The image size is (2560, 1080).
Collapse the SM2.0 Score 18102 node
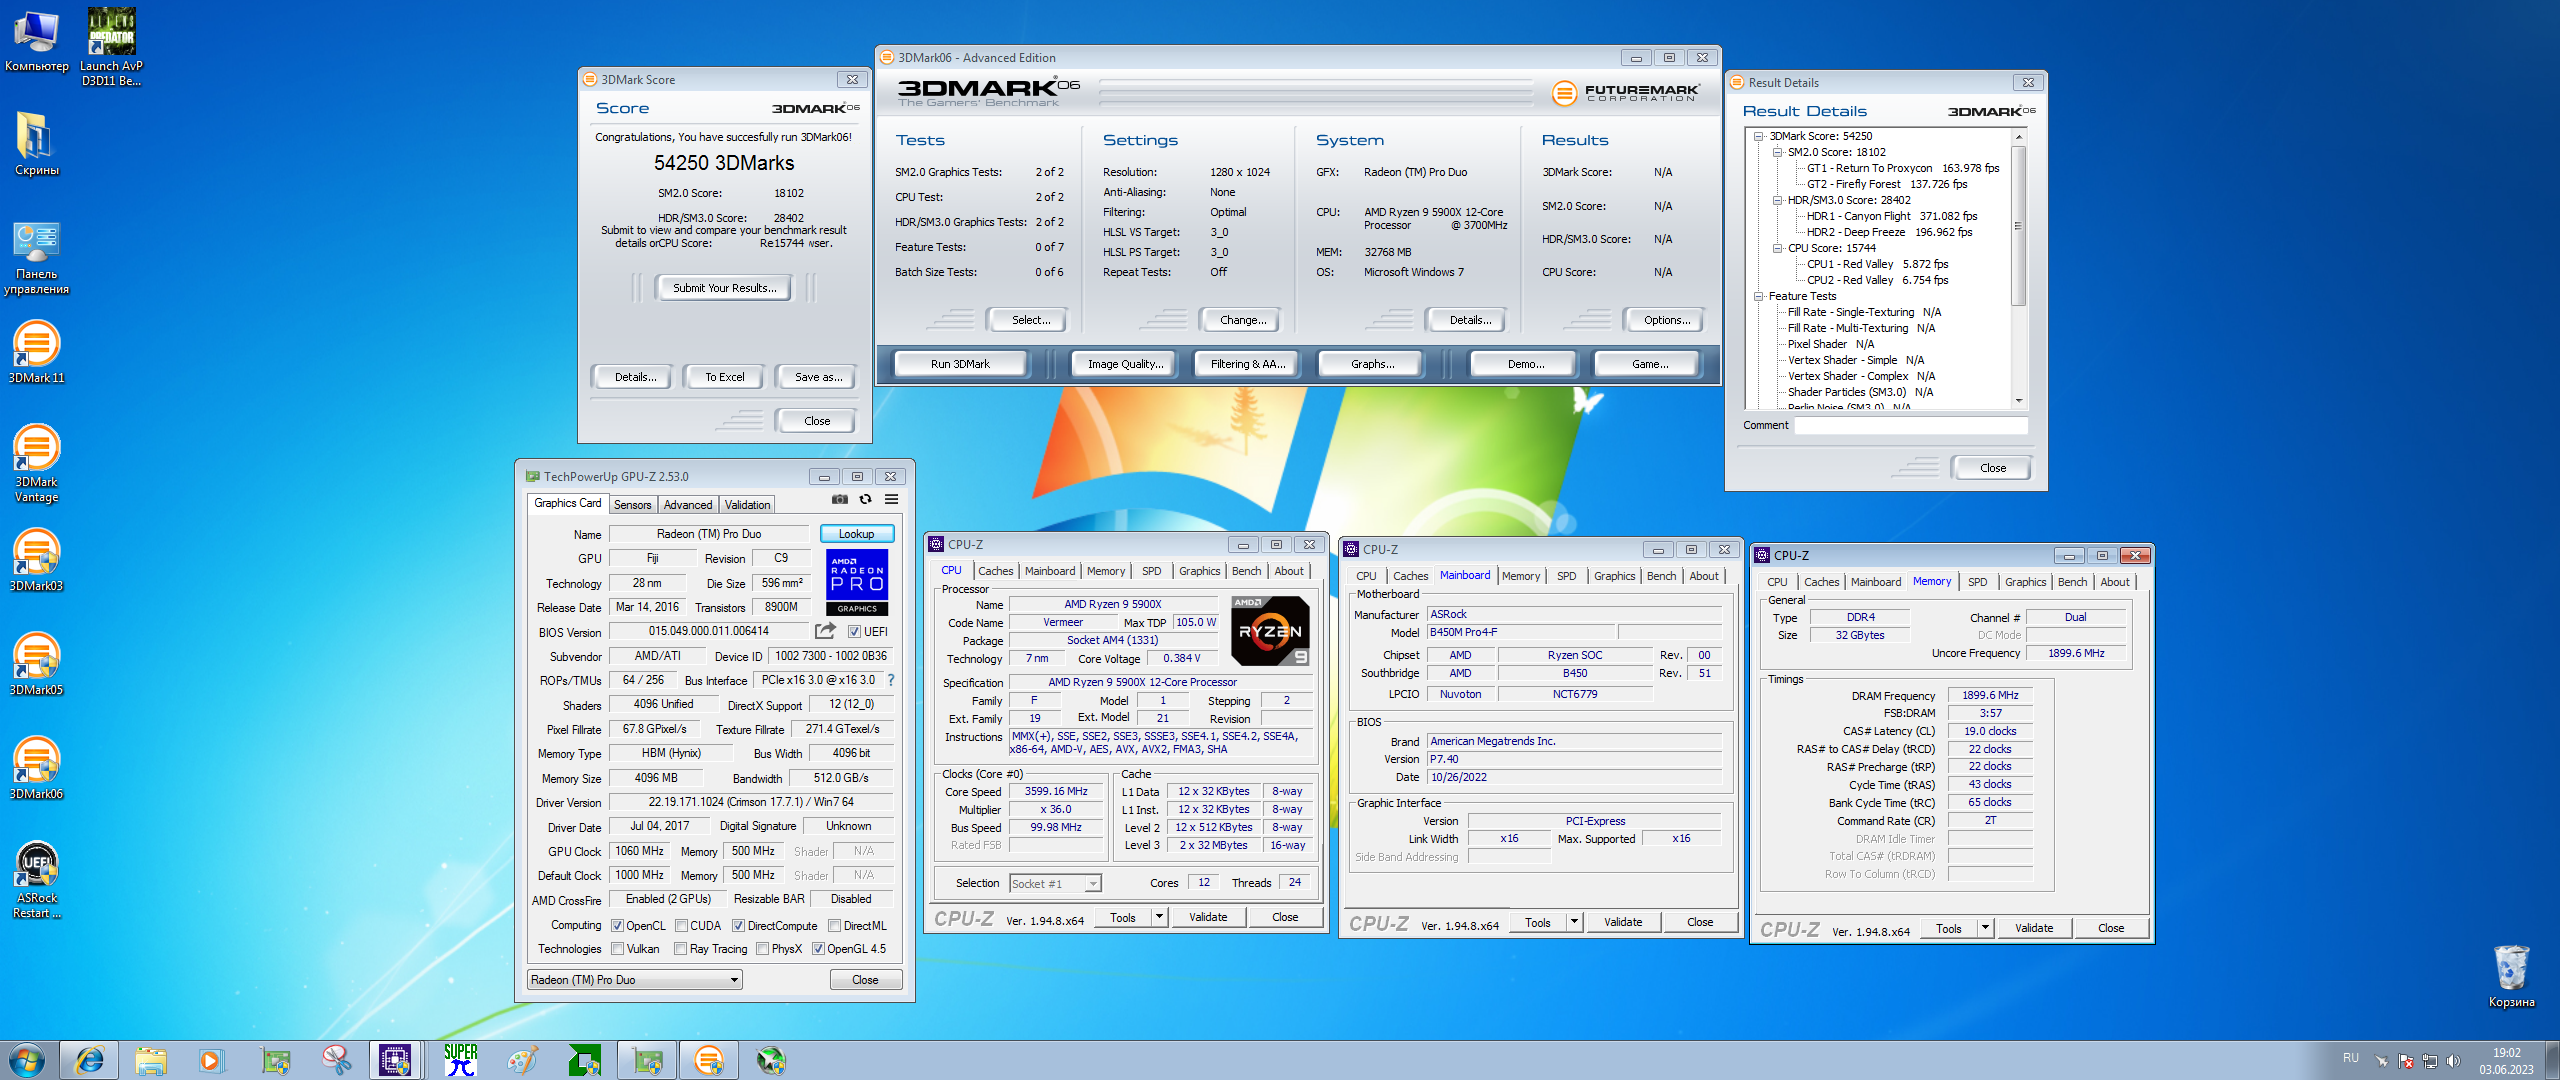pyautogui.click(x=1777, y=152)
